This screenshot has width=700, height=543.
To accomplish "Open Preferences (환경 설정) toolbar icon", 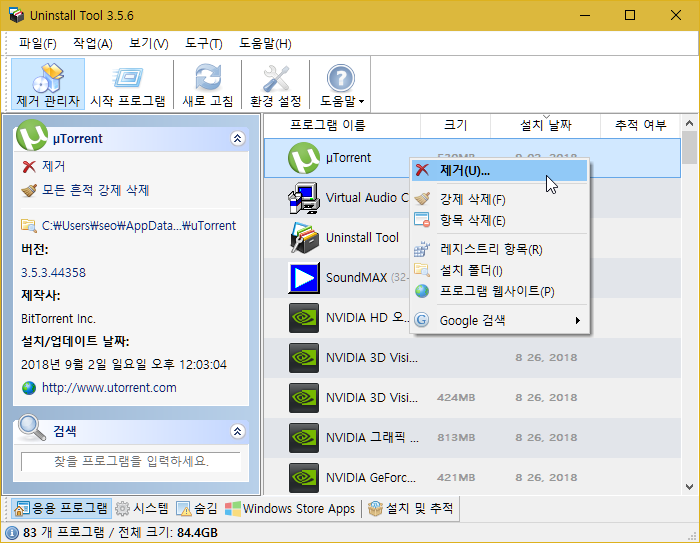I will tap(275, 85).
